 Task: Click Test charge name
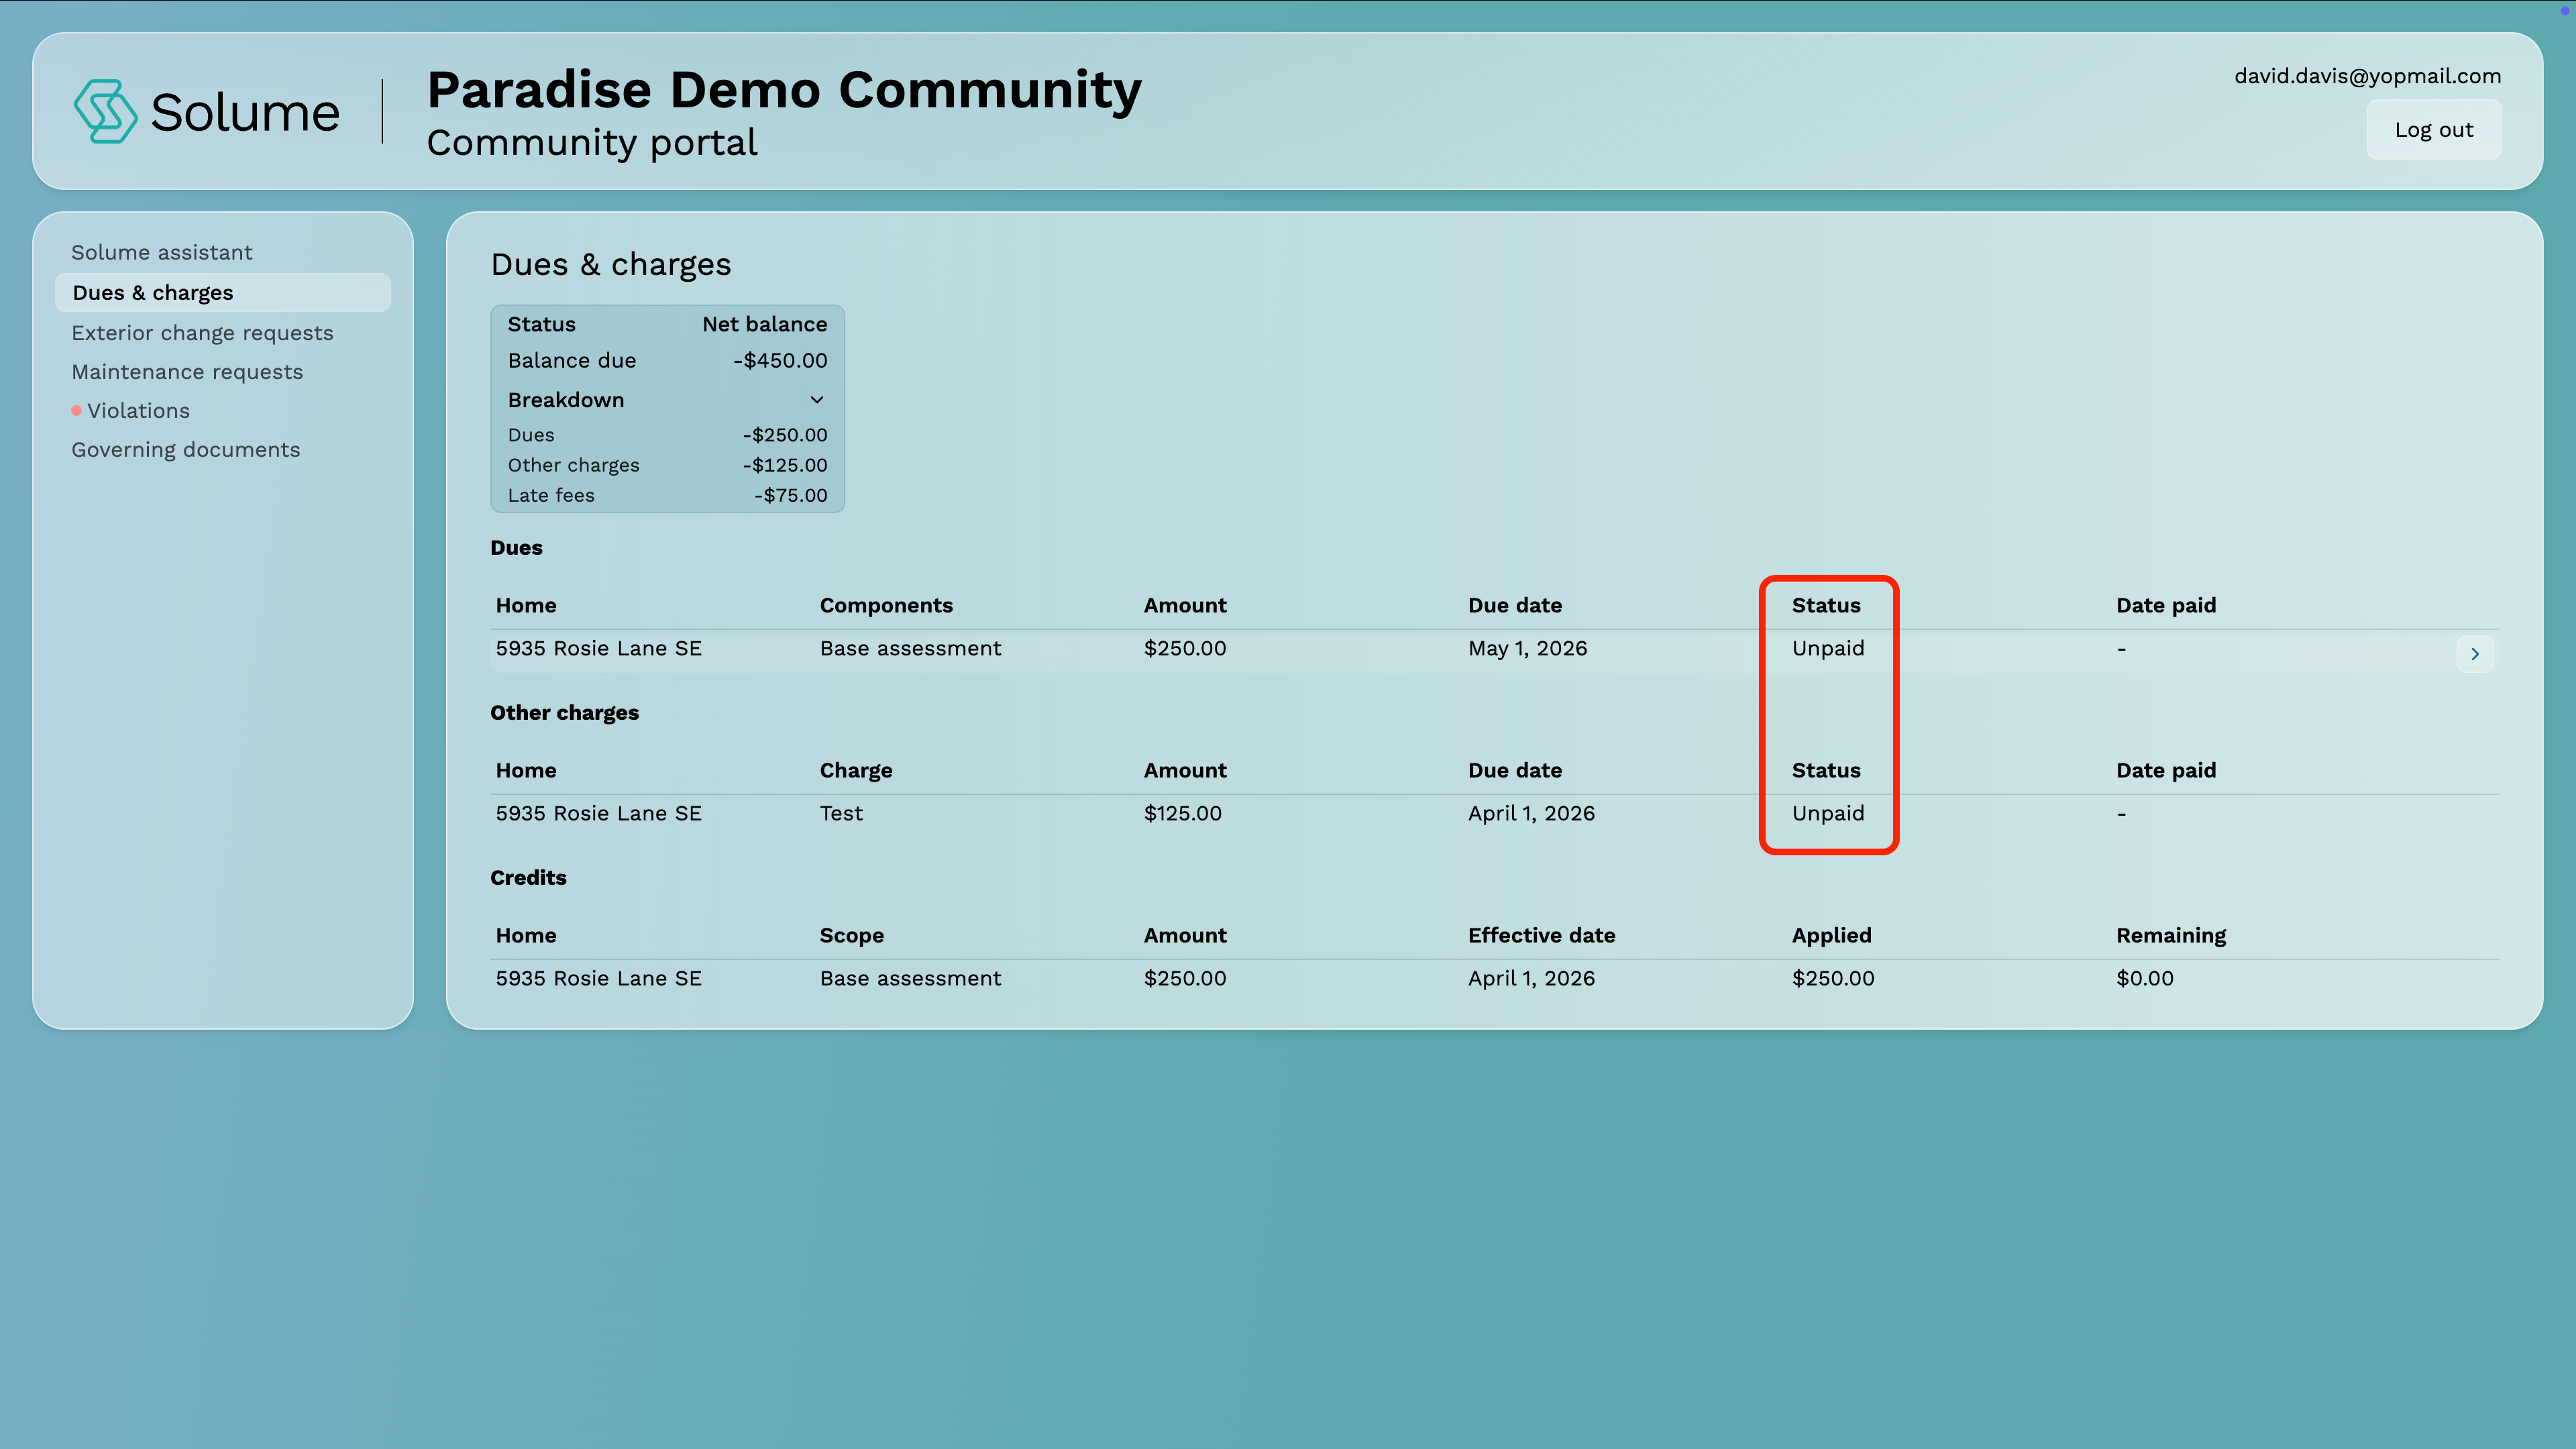841,813
